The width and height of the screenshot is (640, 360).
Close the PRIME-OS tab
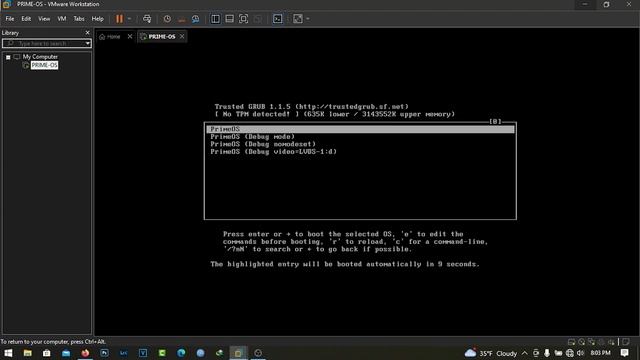pyautogui.click(x=182, y=37)
